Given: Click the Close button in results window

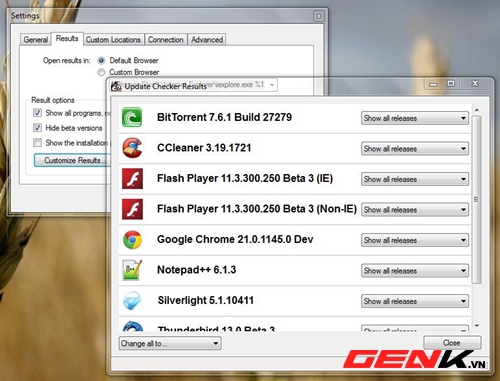Looking at the screenshot, I should tap(452, 343).
